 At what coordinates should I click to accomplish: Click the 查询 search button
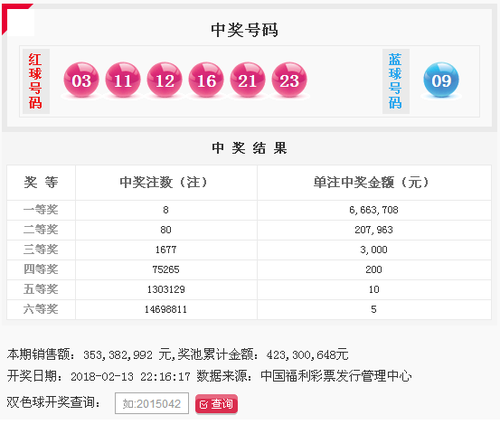pos(216,404)
